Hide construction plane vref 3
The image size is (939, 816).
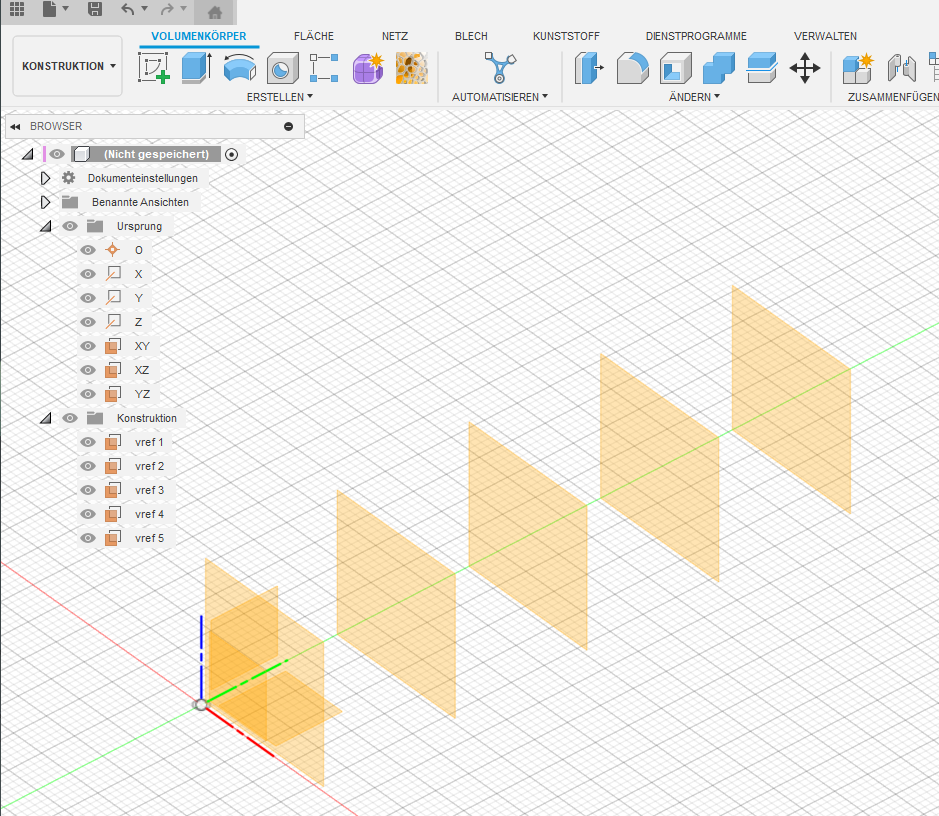tap(88, 490)
